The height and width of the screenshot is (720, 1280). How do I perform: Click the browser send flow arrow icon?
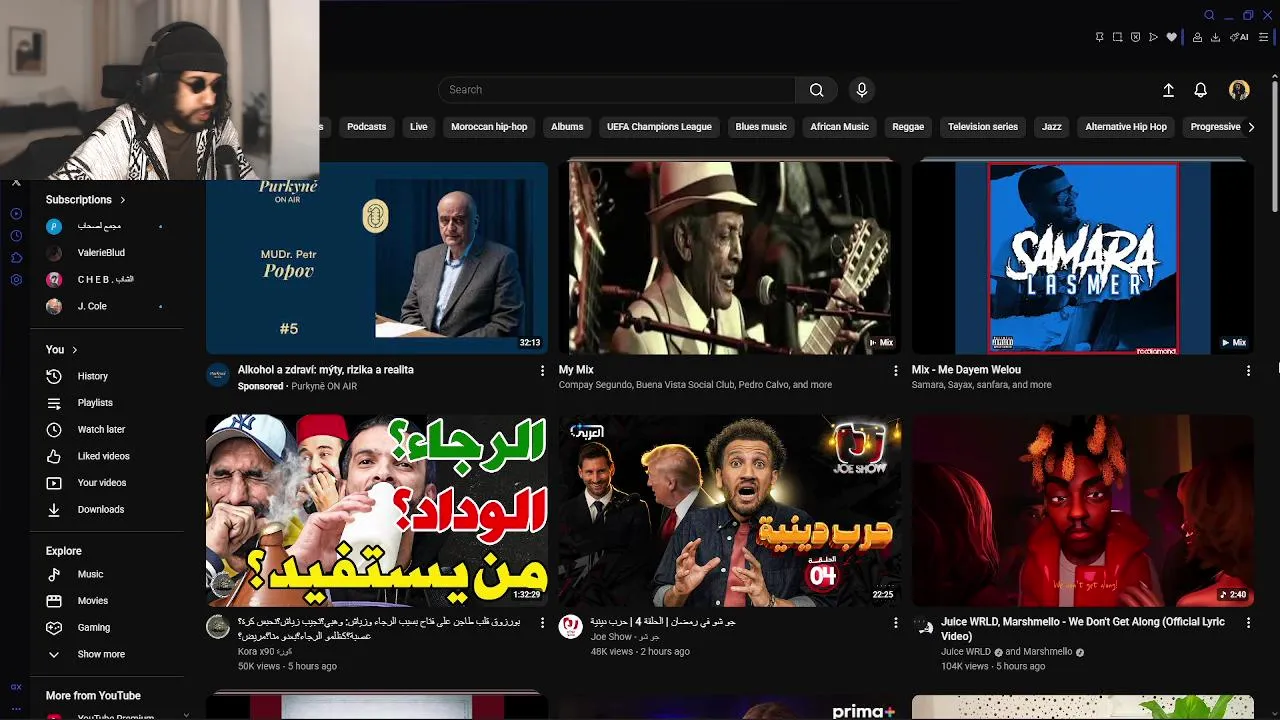pyautogui.click(x=1153, y=37)
